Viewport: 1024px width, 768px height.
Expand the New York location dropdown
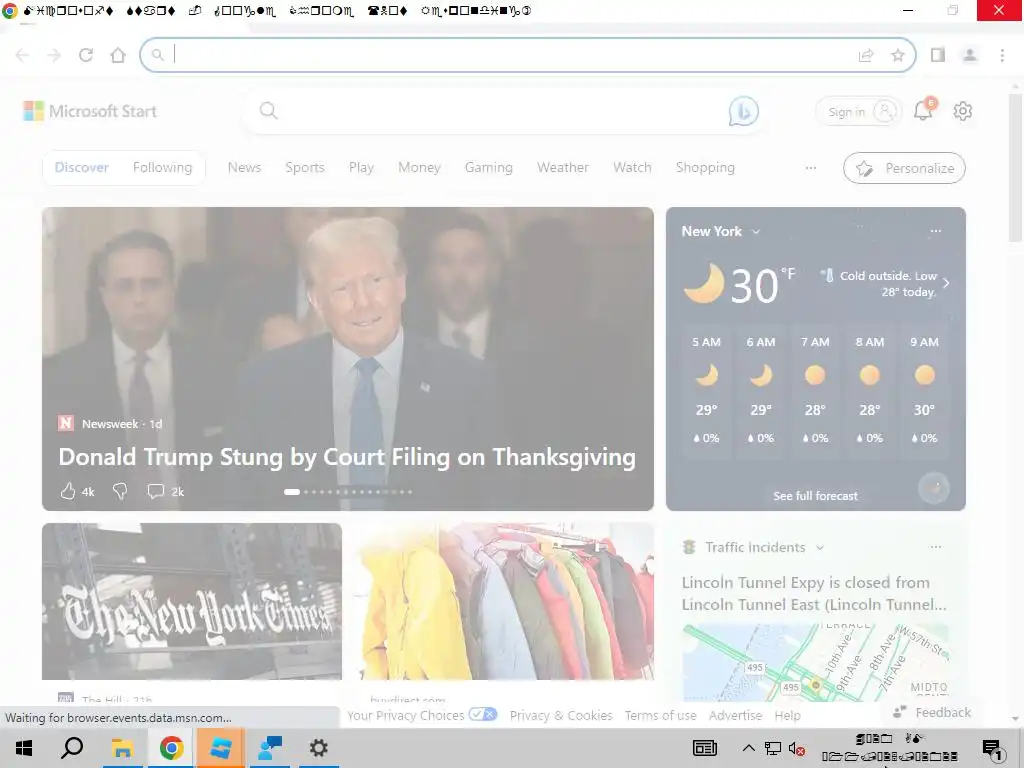pos(756,232)
